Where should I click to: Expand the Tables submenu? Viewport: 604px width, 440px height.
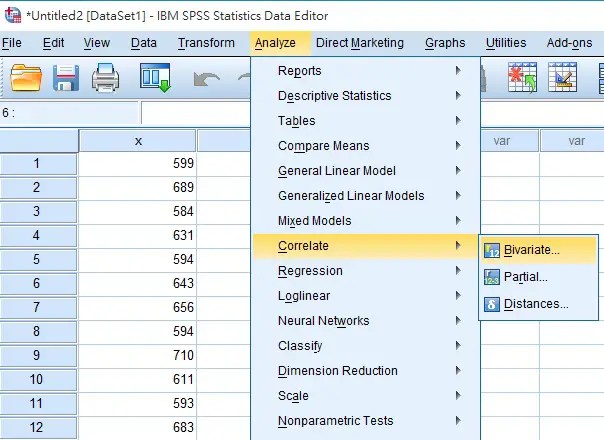coord(365,121)
